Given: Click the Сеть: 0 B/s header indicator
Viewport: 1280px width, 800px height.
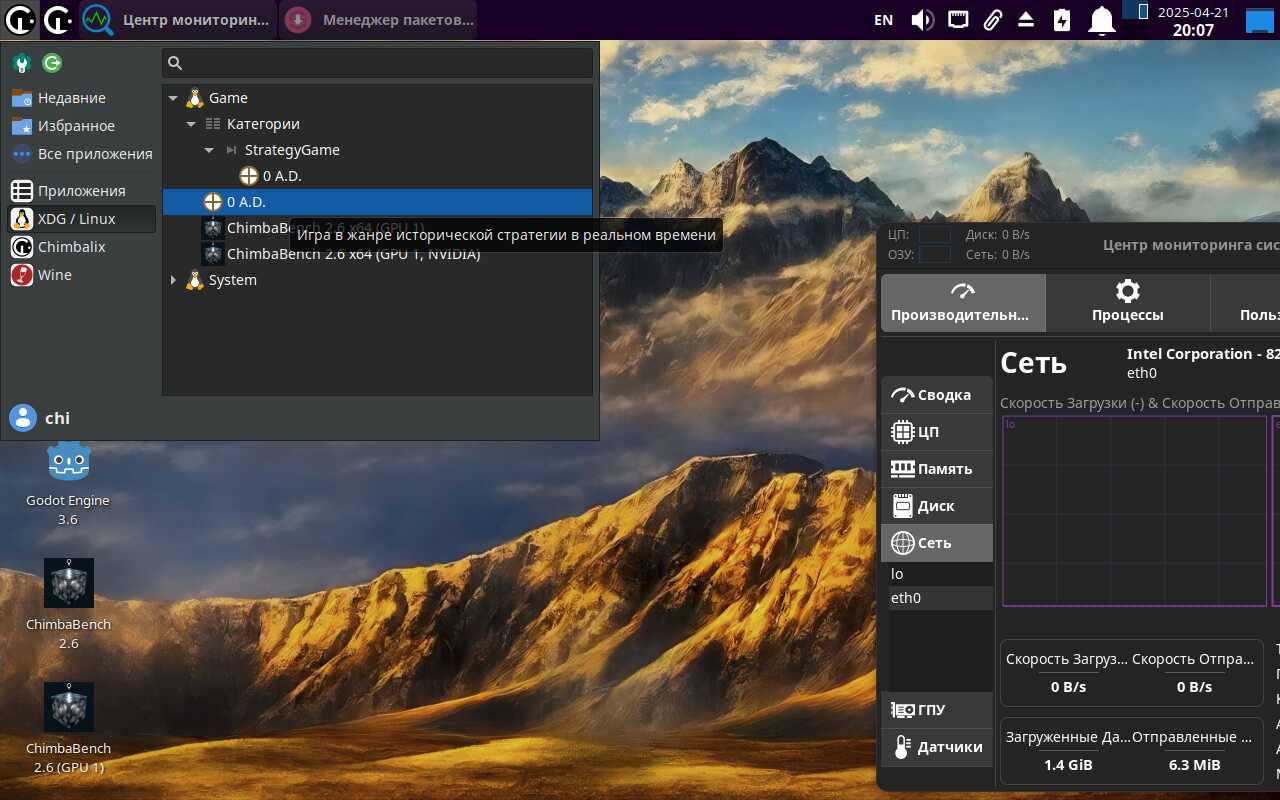Looking at the screenshot, I should coord(998,254).
